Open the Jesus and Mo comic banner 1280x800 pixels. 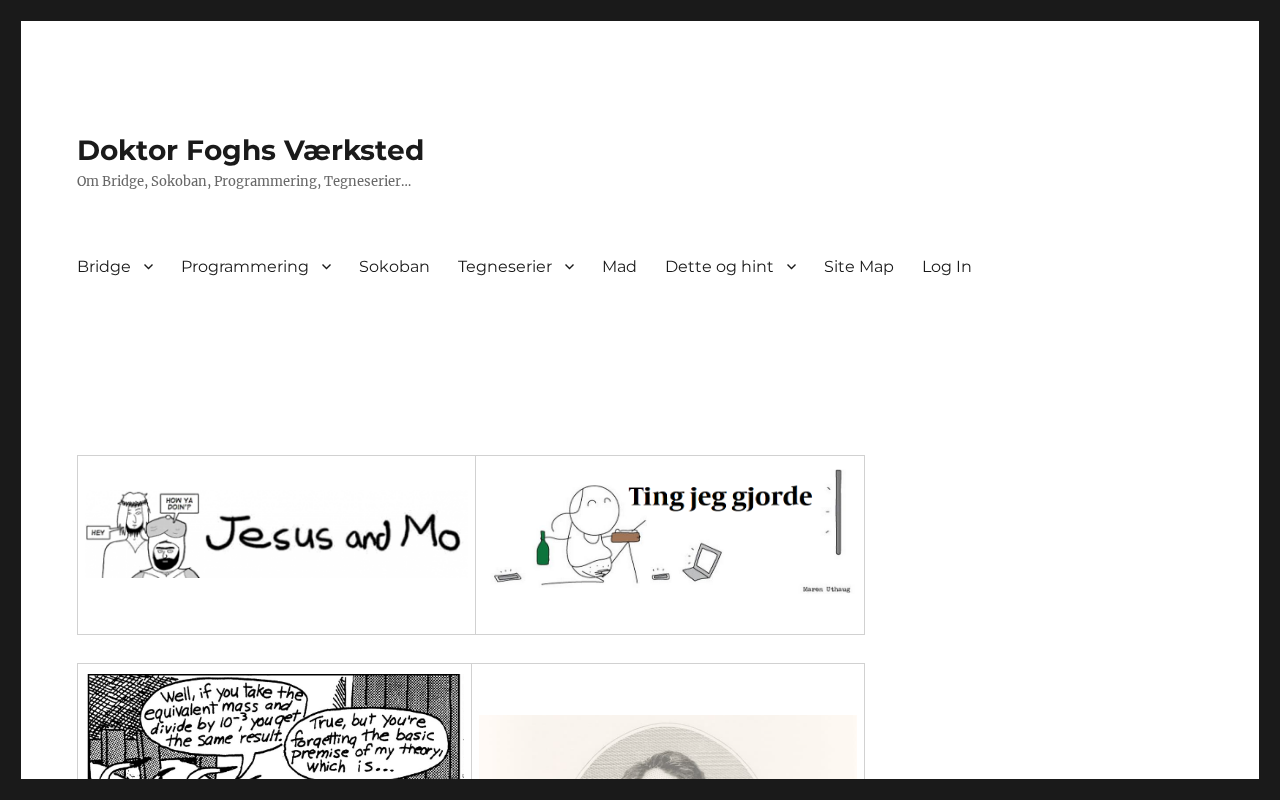click(276, 534)
